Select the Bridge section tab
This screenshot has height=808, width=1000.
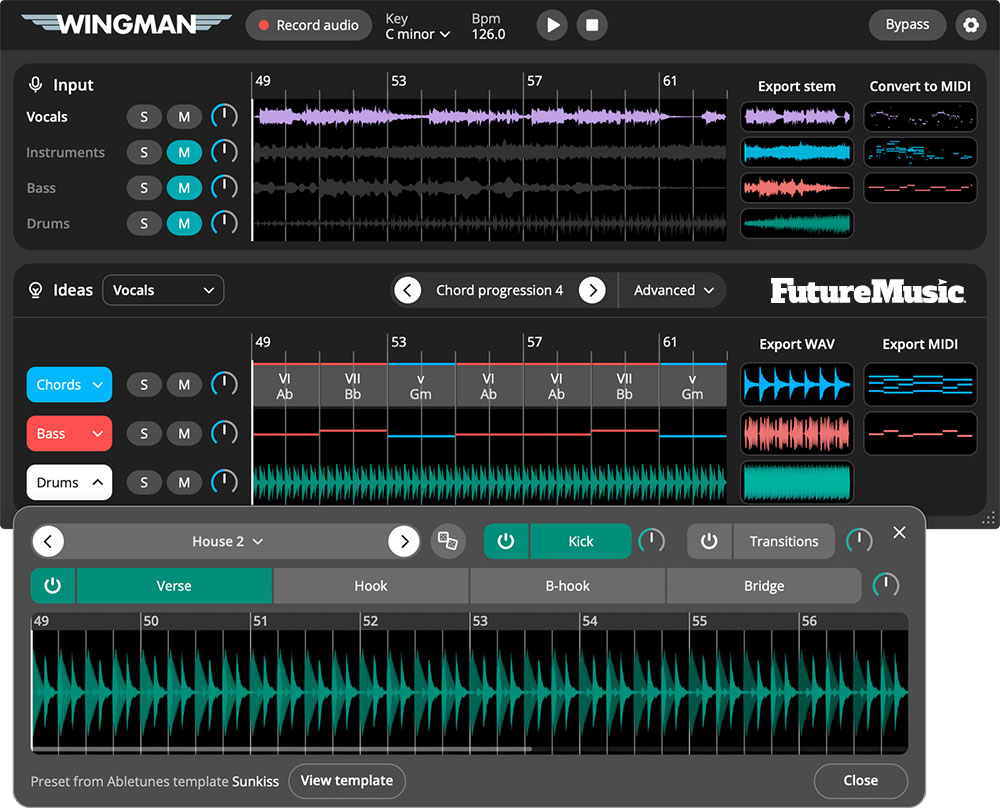click(x=764, y=585)
